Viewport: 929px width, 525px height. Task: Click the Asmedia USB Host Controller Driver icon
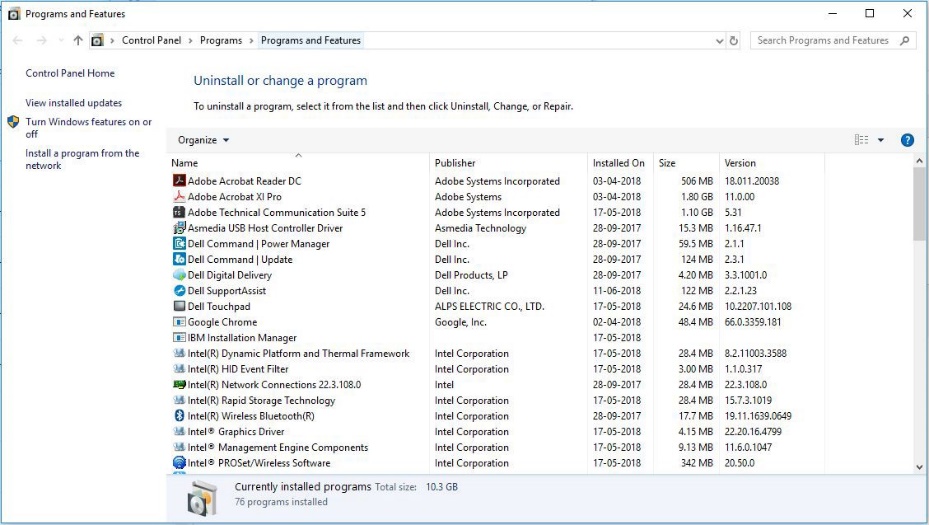pyautogui.click(x=179, y=228)
